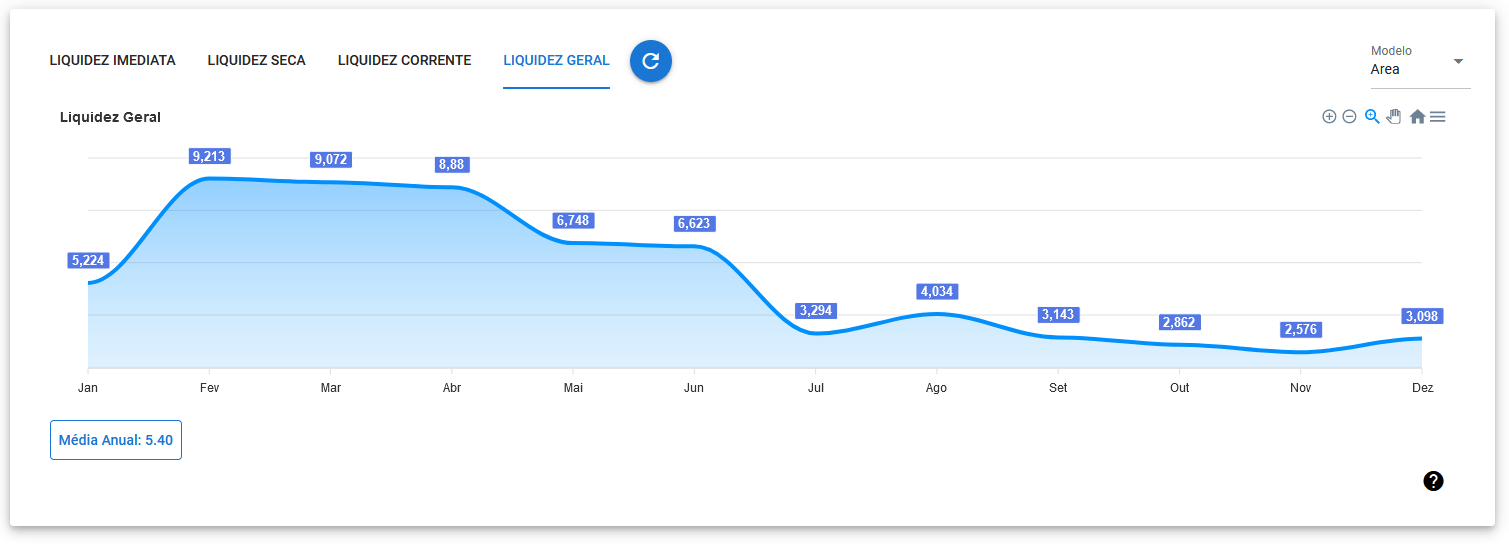Screen dimensions: 1509x544
Task: Reset chart zoom with home icon
Action: (1417, 117)
